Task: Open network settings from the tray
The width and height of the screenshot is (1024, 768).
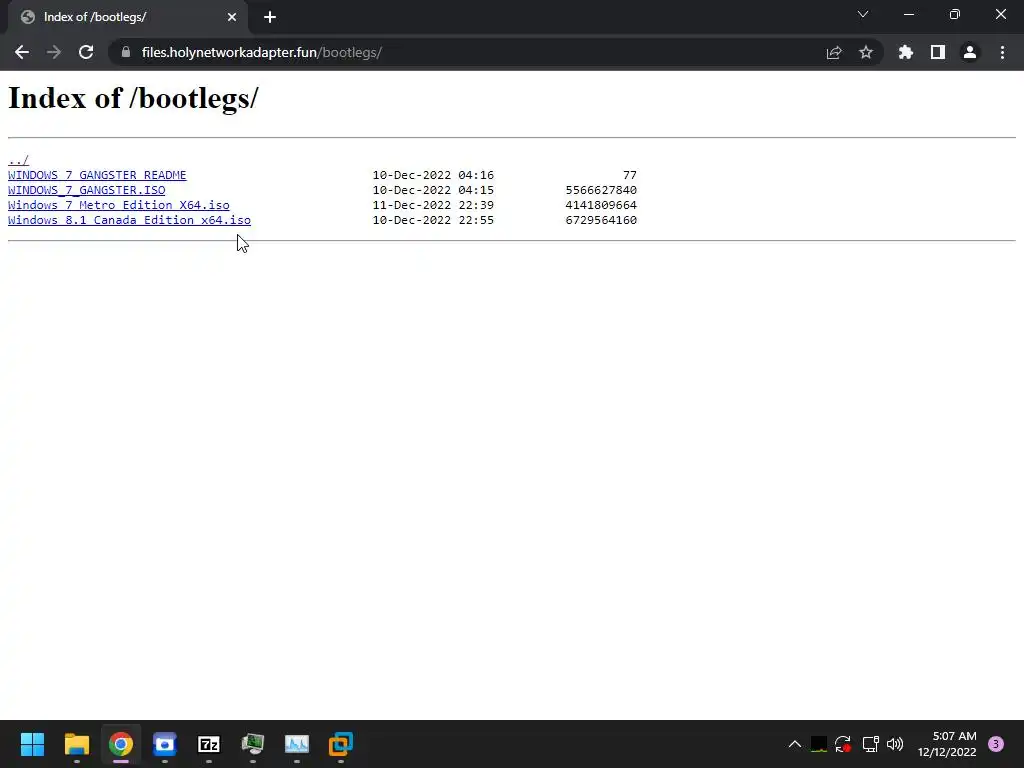Action: 870,744
